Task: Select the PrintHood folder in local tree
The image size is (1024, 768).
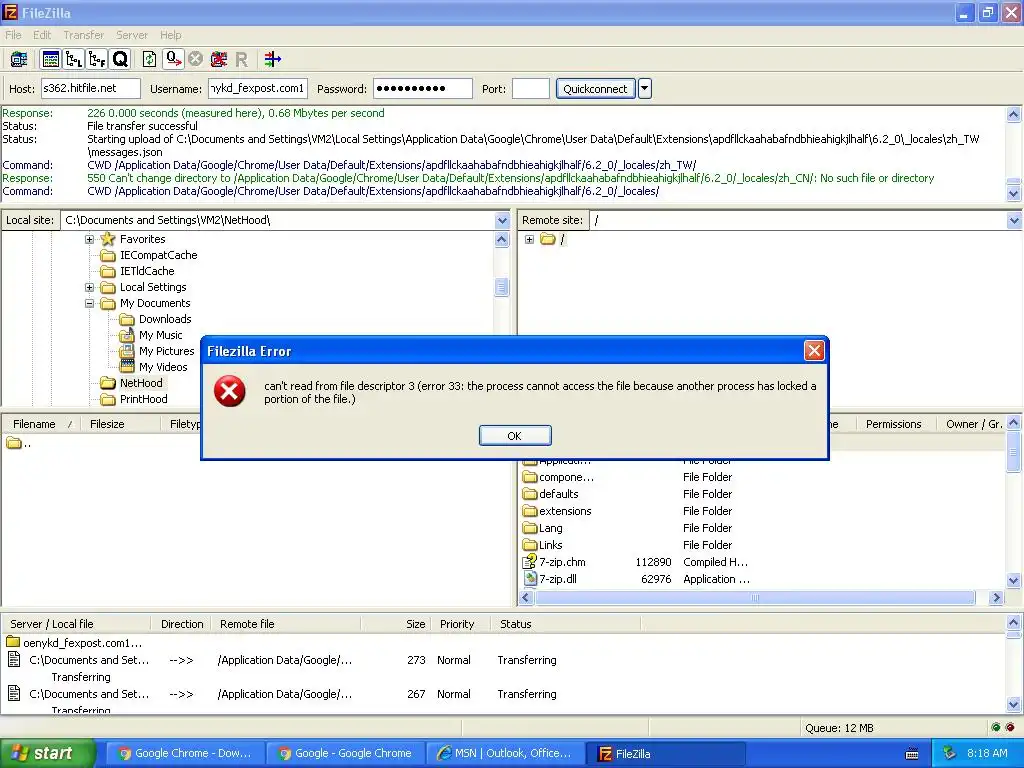Action: coord(144,399)
